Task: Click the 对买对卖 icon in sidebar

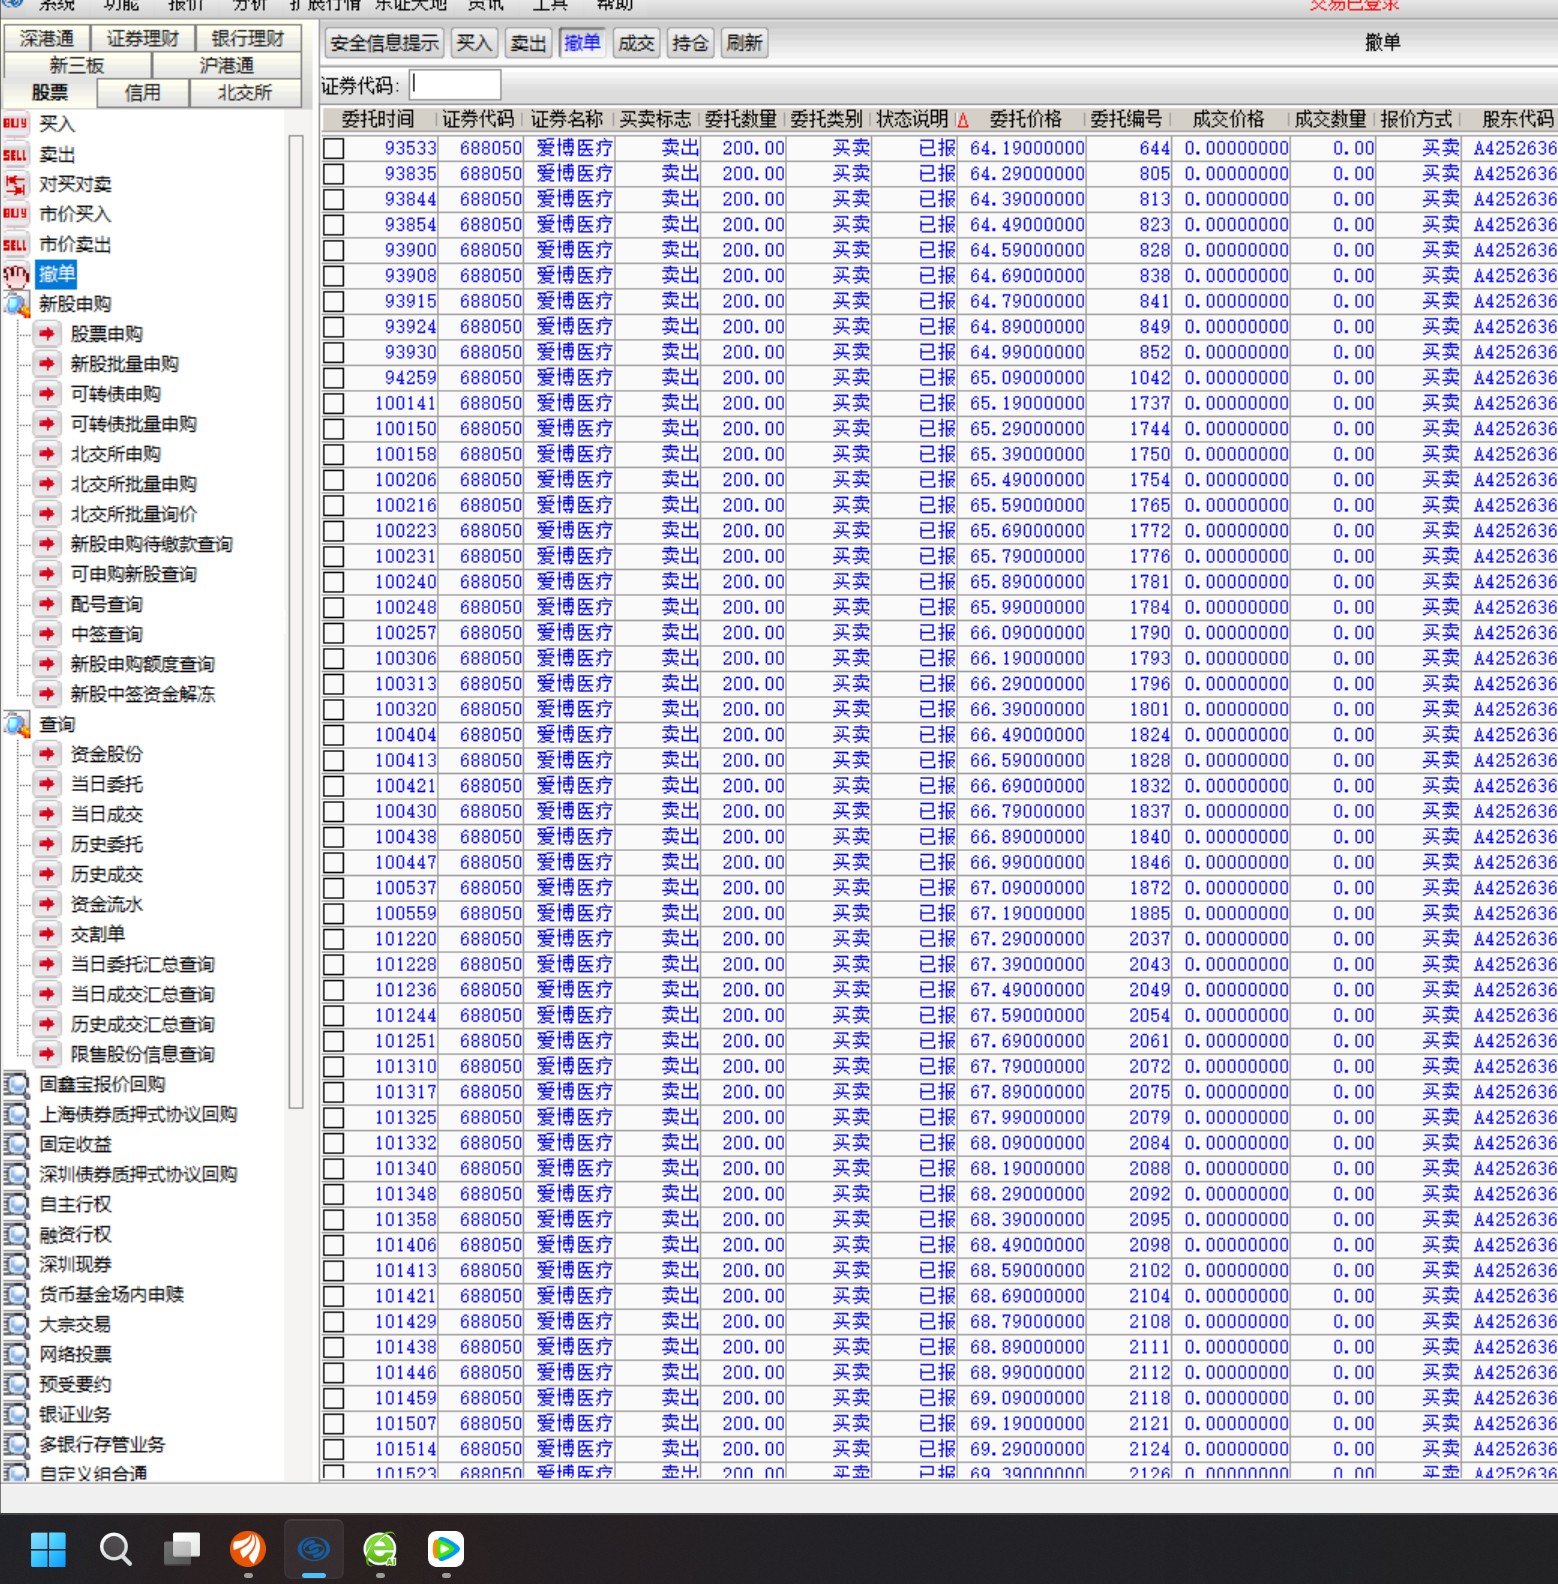Action: coord(15,185)
